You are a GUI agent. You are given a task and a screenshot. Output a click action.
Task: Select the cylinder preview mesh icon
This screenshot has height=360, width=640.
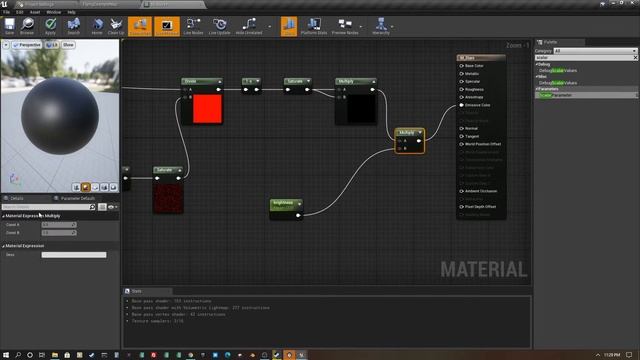coord(76,187)
